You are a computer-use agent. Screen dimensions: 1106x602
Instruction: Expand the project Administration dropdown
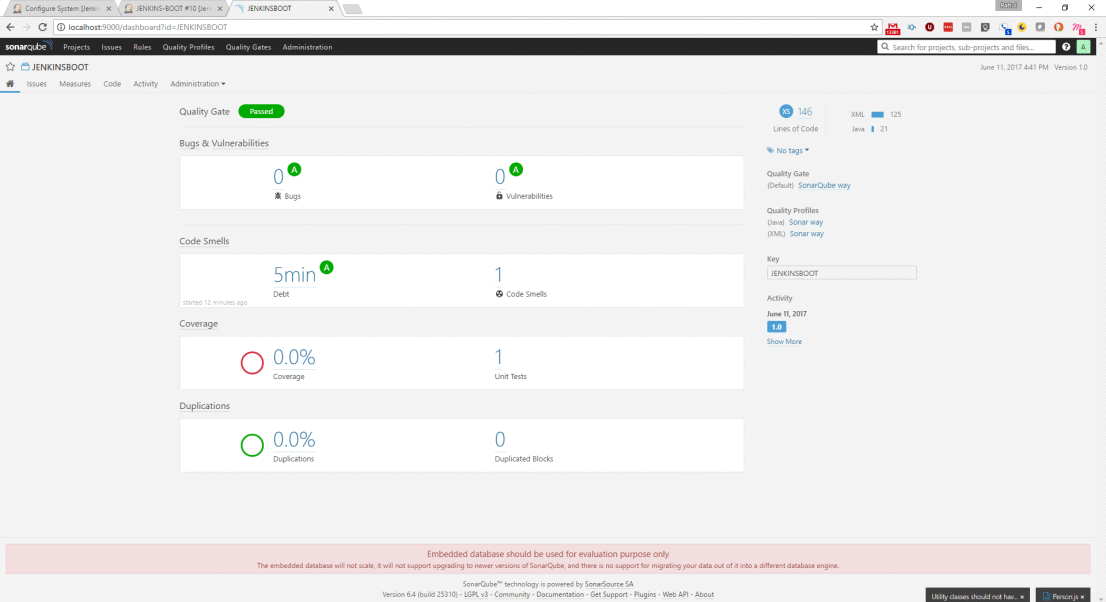tap(198, 84)
